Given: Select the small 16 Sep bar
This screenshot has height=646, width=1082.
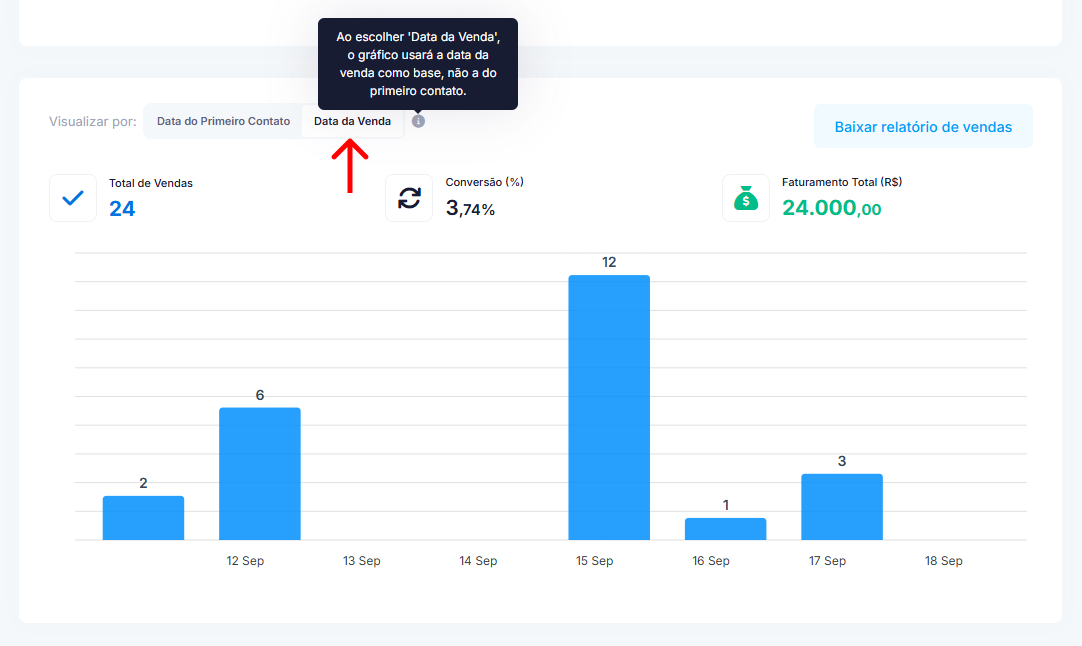Looking at the screenshot, I should 725,529.
